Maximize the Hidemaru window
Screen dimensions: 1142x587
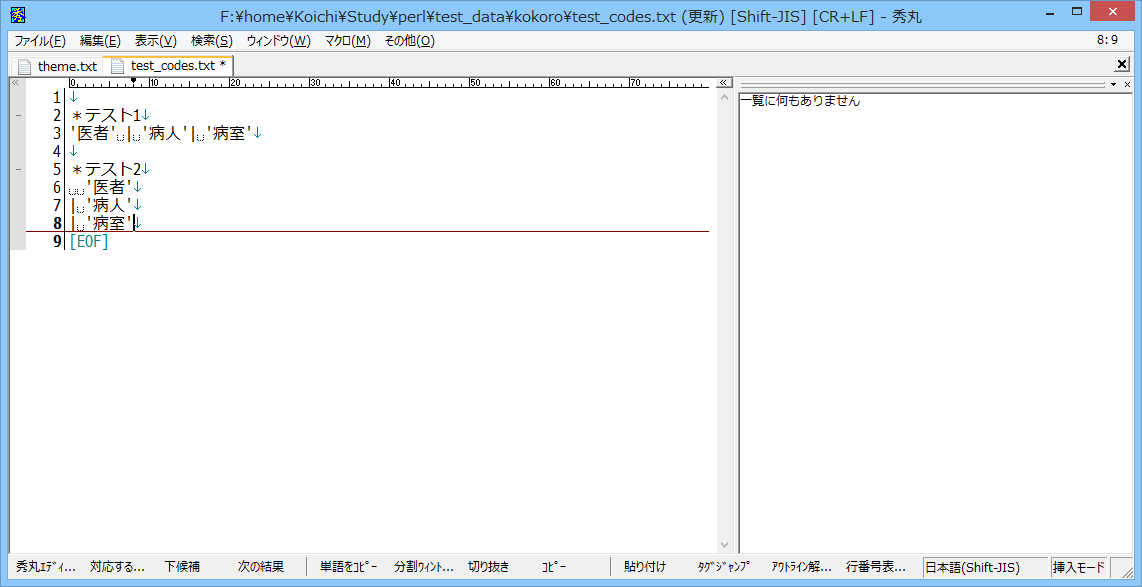point(1077,12)
